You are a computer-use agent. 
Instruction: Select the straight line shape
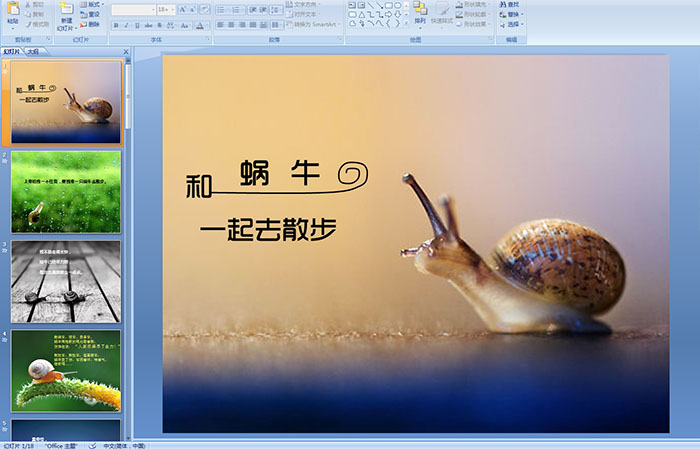[x=371, y=5]
